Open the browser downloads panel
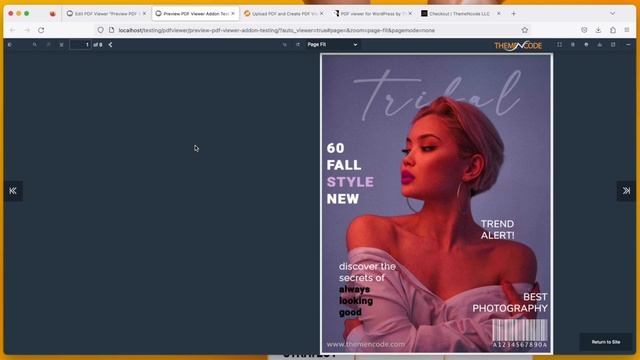This screenshot has width=640, height=360. click(598, 30)
